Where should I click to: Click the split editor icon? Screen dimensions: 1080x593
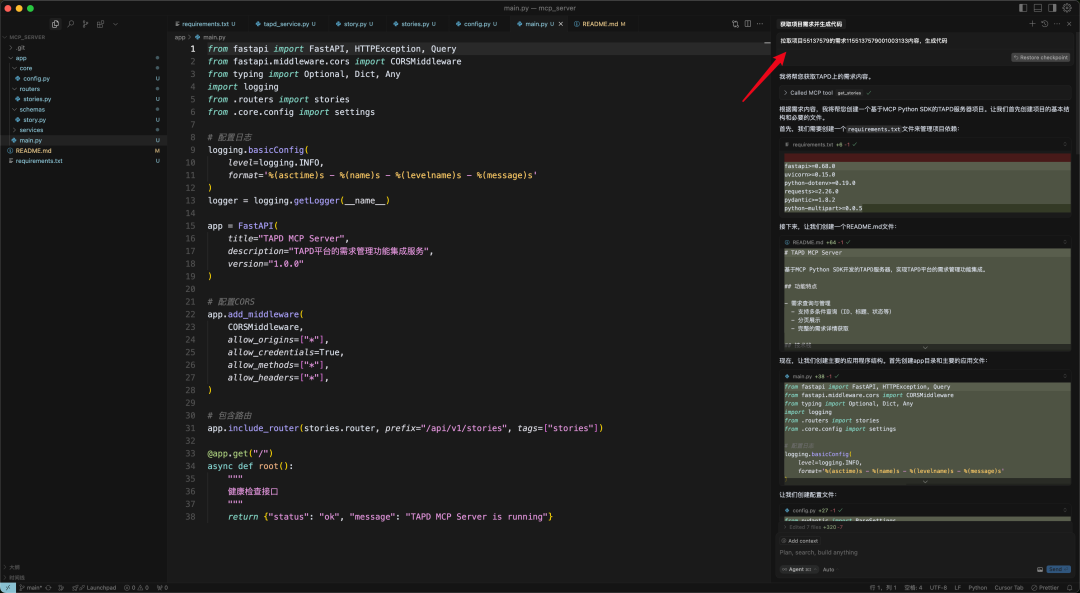(747, 24)
